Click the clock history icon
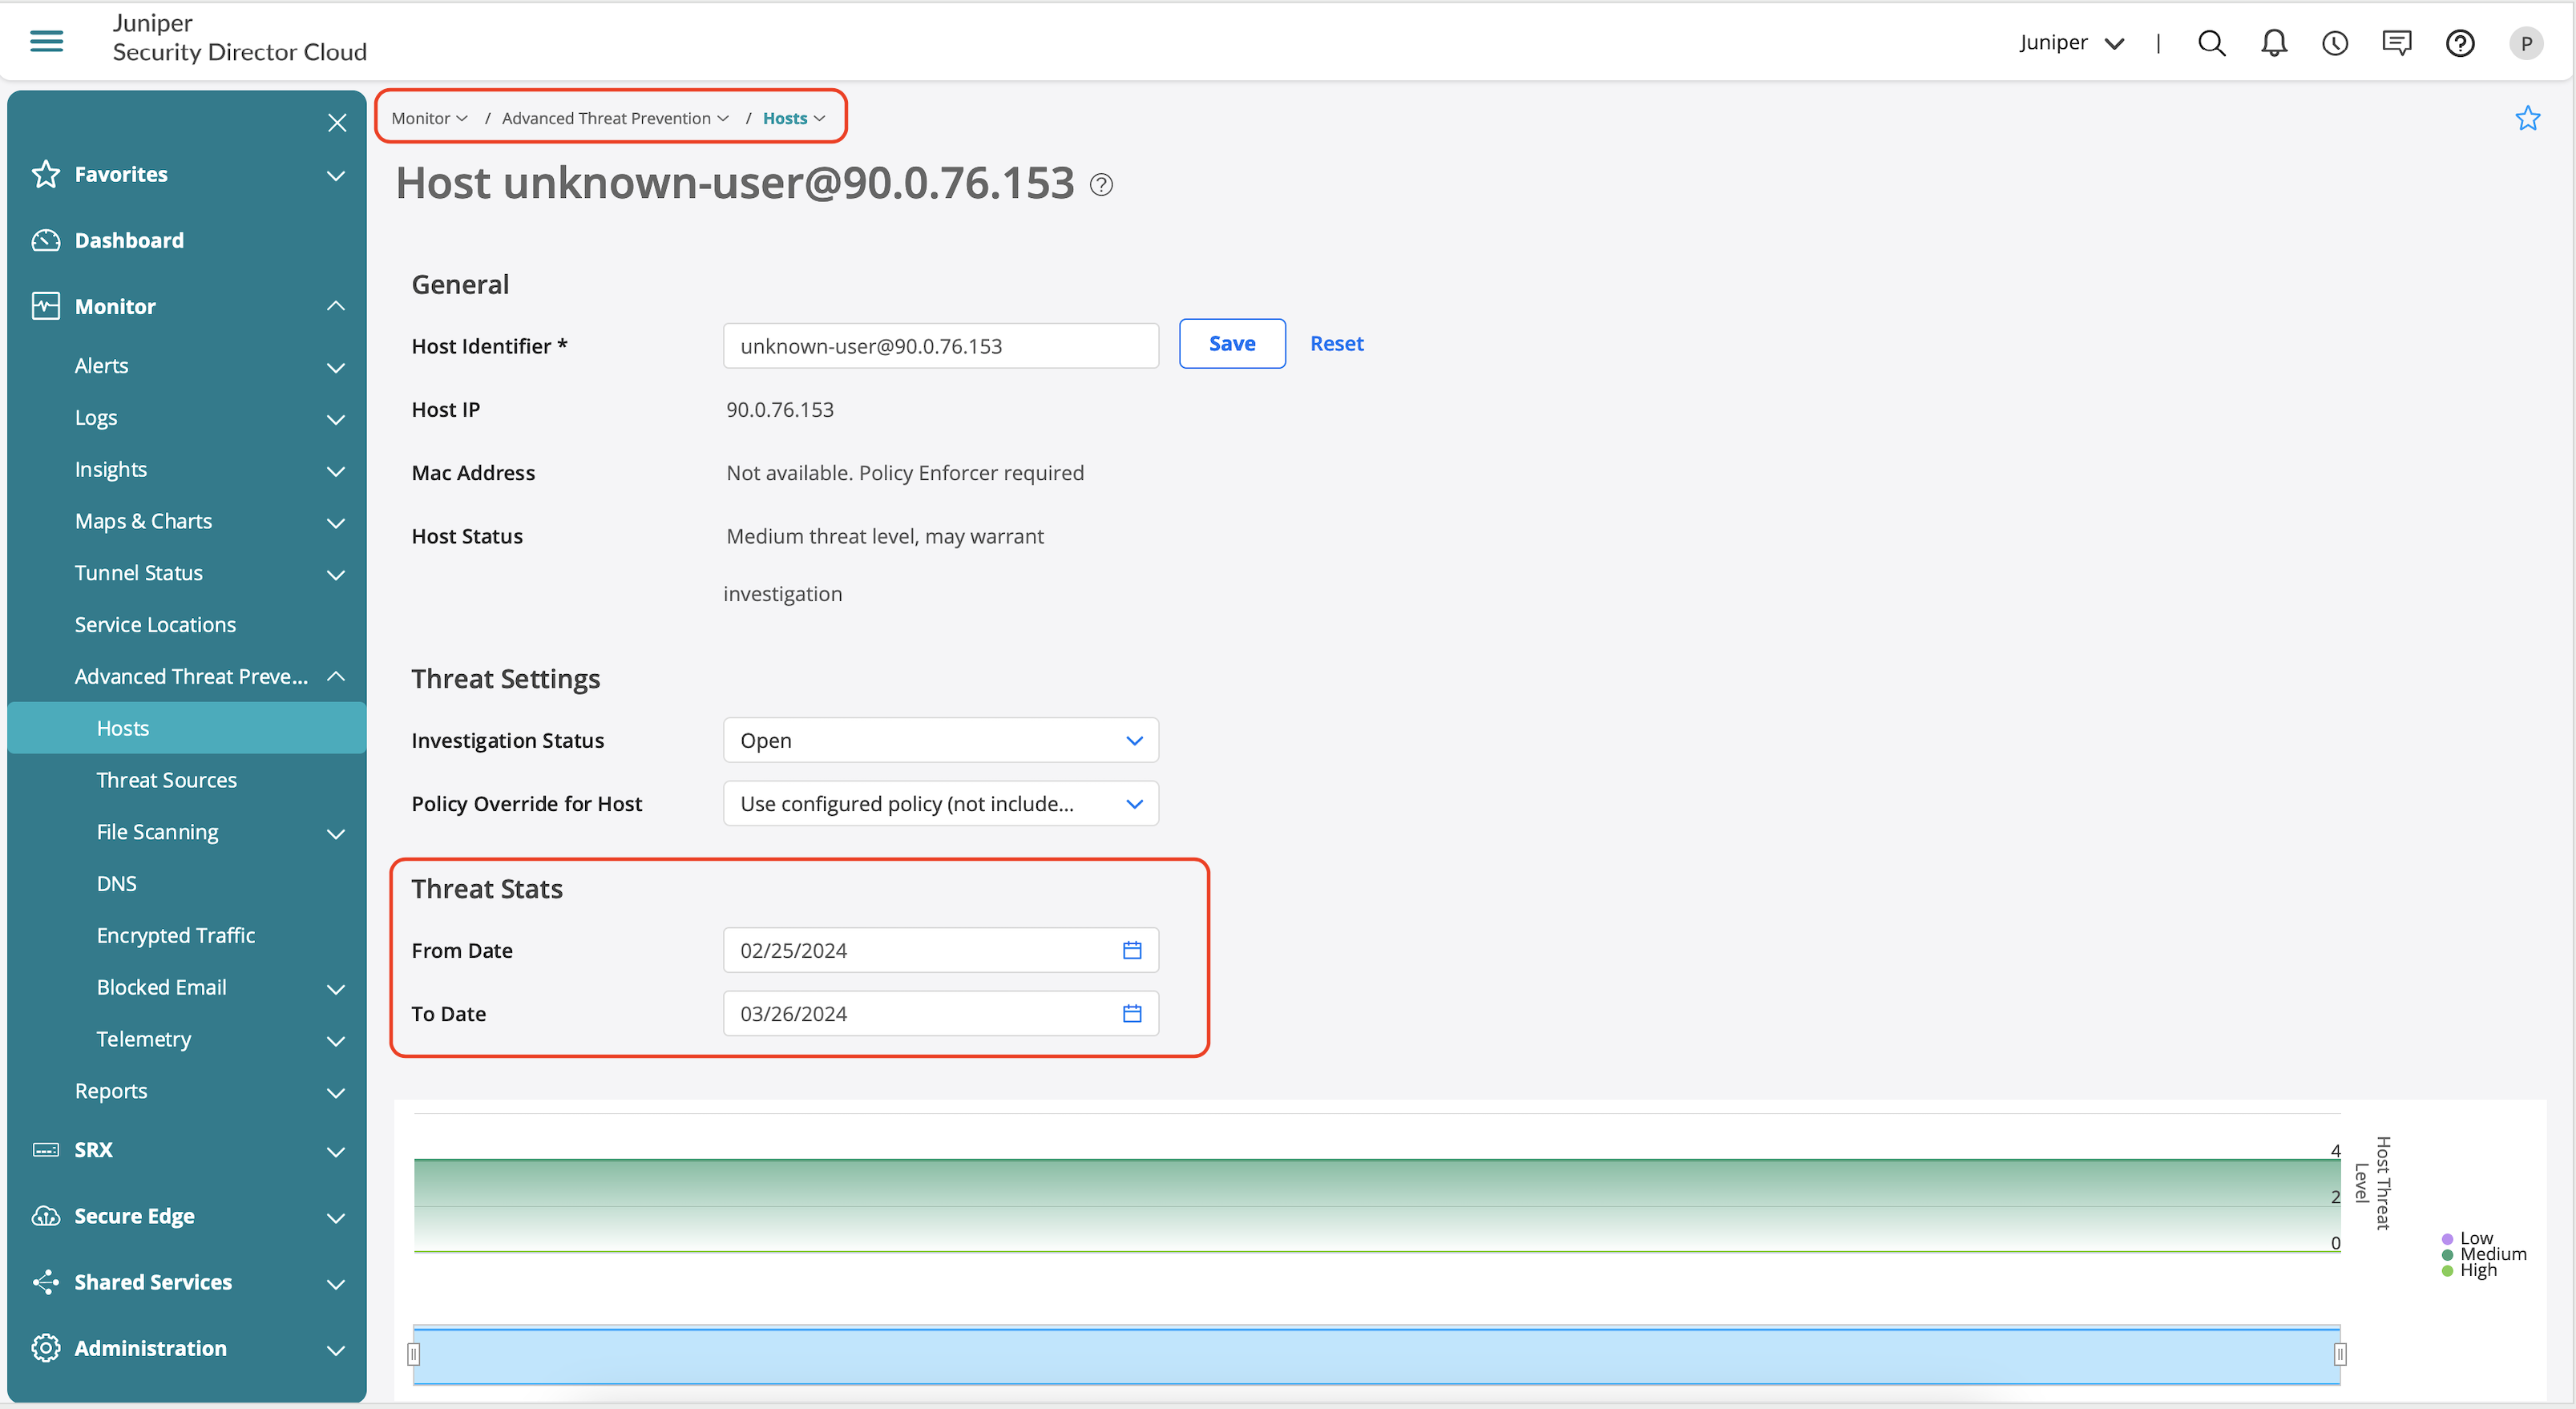This screenshot has width=2576, height=1409. coord(2335,43)
